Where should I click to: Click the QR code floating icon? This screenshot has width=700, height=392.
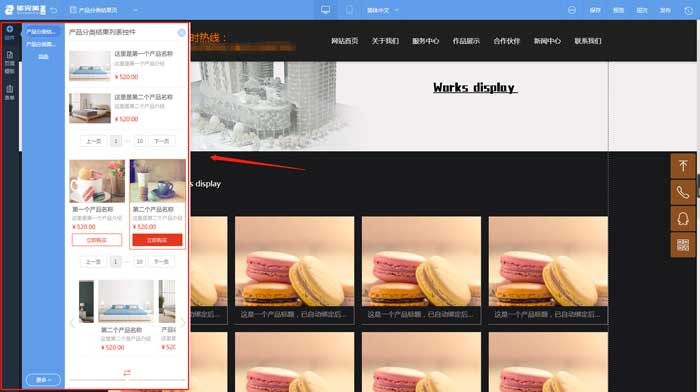[x=683, y=245]
